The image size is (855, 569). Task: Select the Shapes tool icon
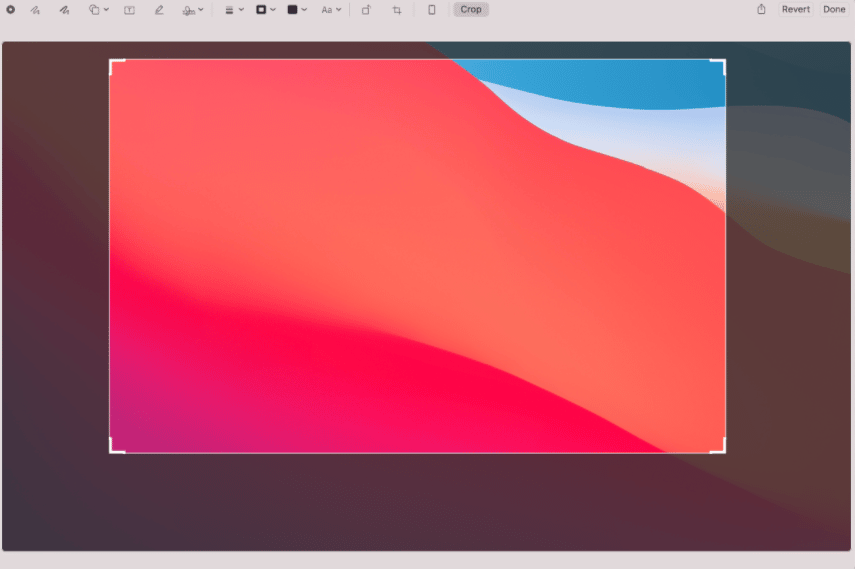(x=94, y=10)
